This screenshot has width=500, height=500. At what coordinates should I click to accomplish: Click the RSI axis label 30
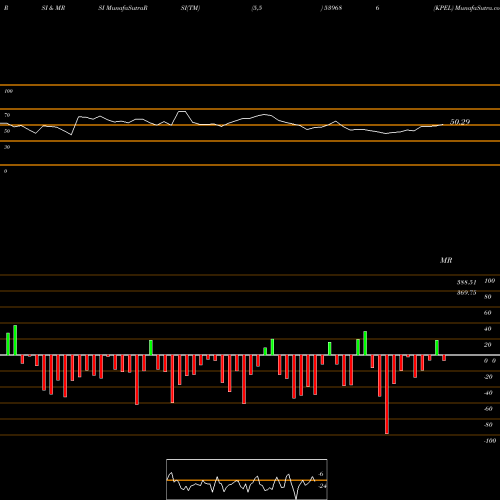tap(7, 147)
